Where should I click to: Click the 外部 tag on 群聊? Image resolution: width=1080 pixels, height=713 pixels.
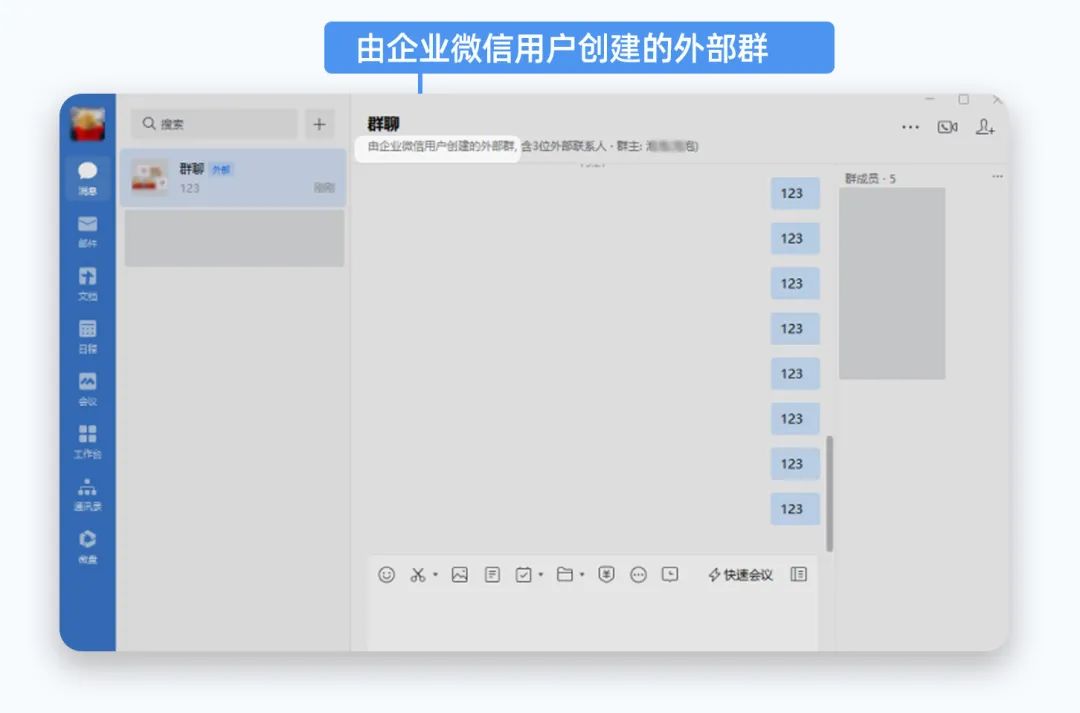[220, 169]
